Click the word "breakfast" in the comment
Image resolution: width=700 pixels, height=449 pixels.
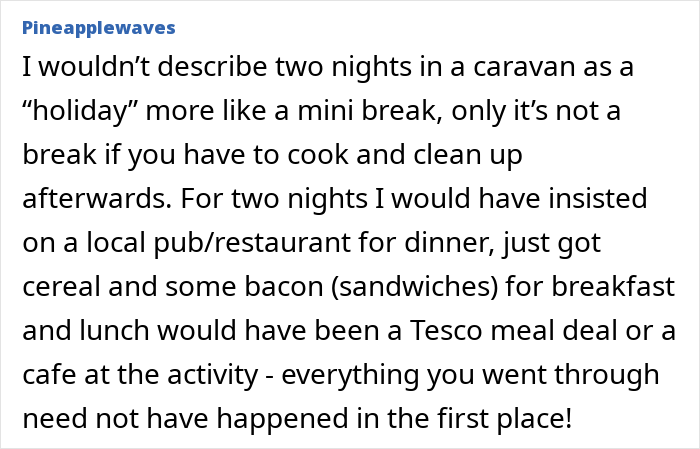pyautogui.click(x=613, y=286)
